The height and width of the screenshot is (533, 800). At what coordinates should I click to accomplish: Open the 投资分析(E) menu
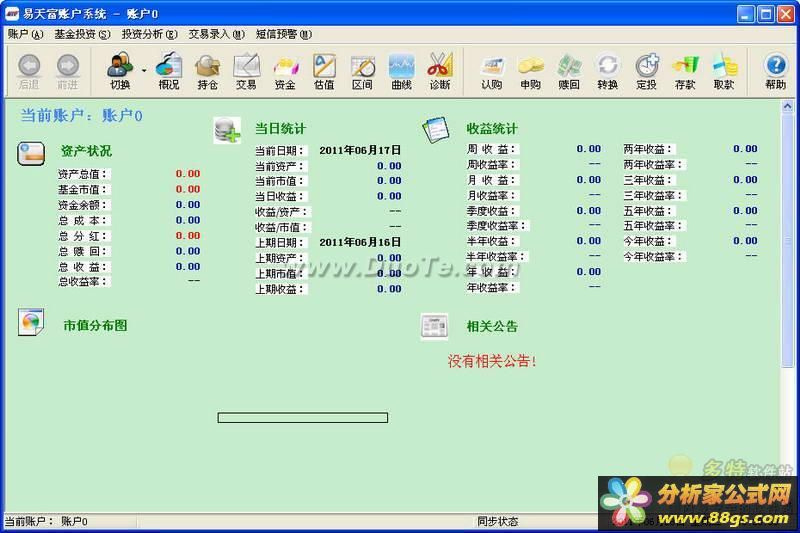[149, 34]
